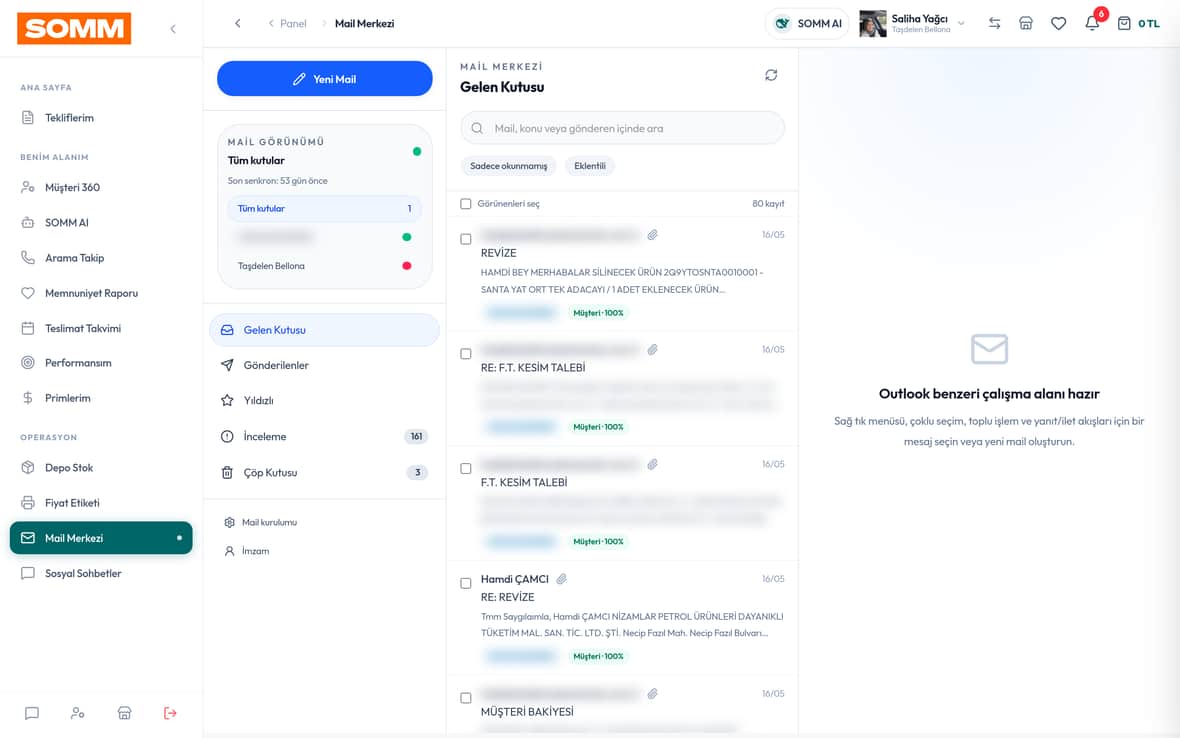Select the REVİZE email checkbox
The image size is (1180, 738).
466,239
